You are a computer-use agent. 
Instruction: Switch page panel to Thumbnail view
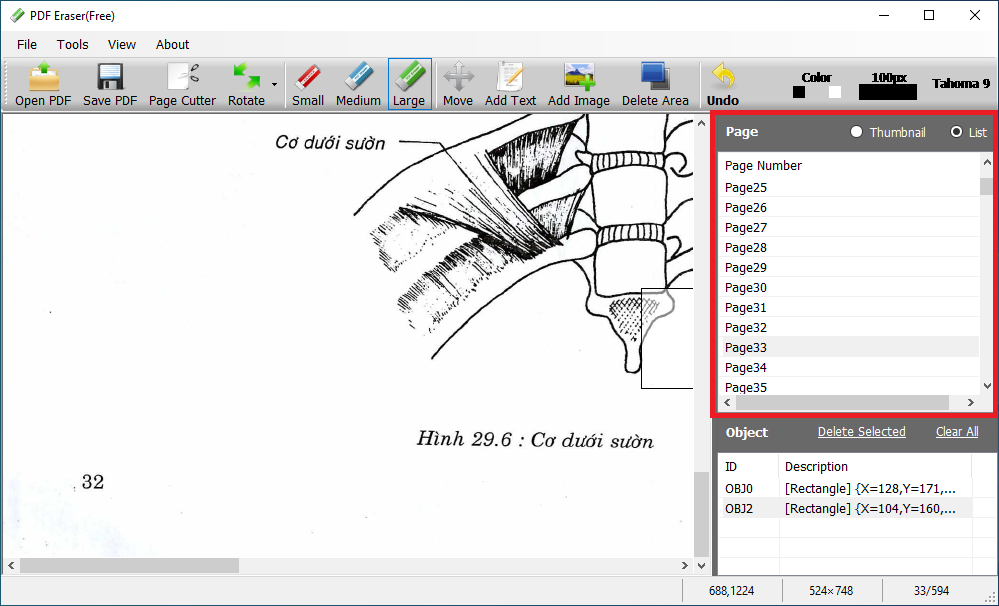pyautogui.click(x=856, y=132)
